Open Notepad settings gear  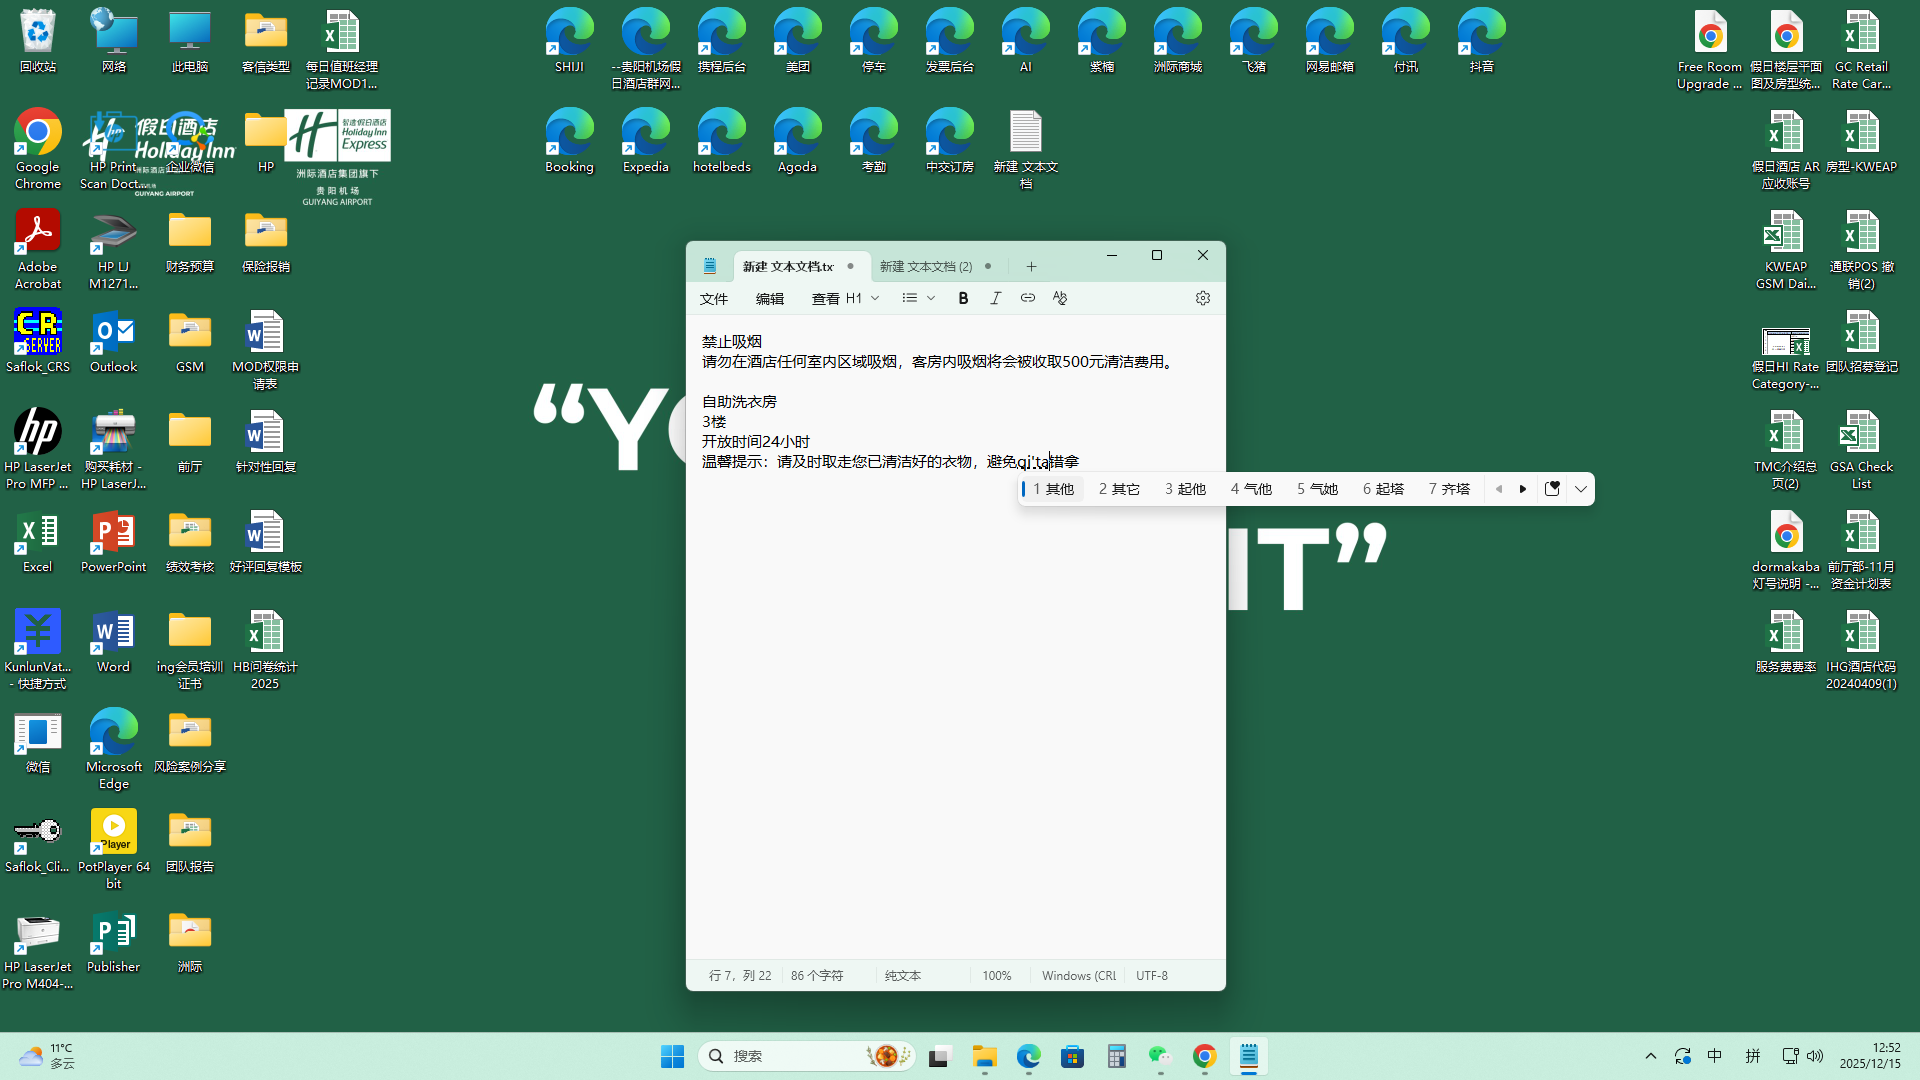point(1202,298)
